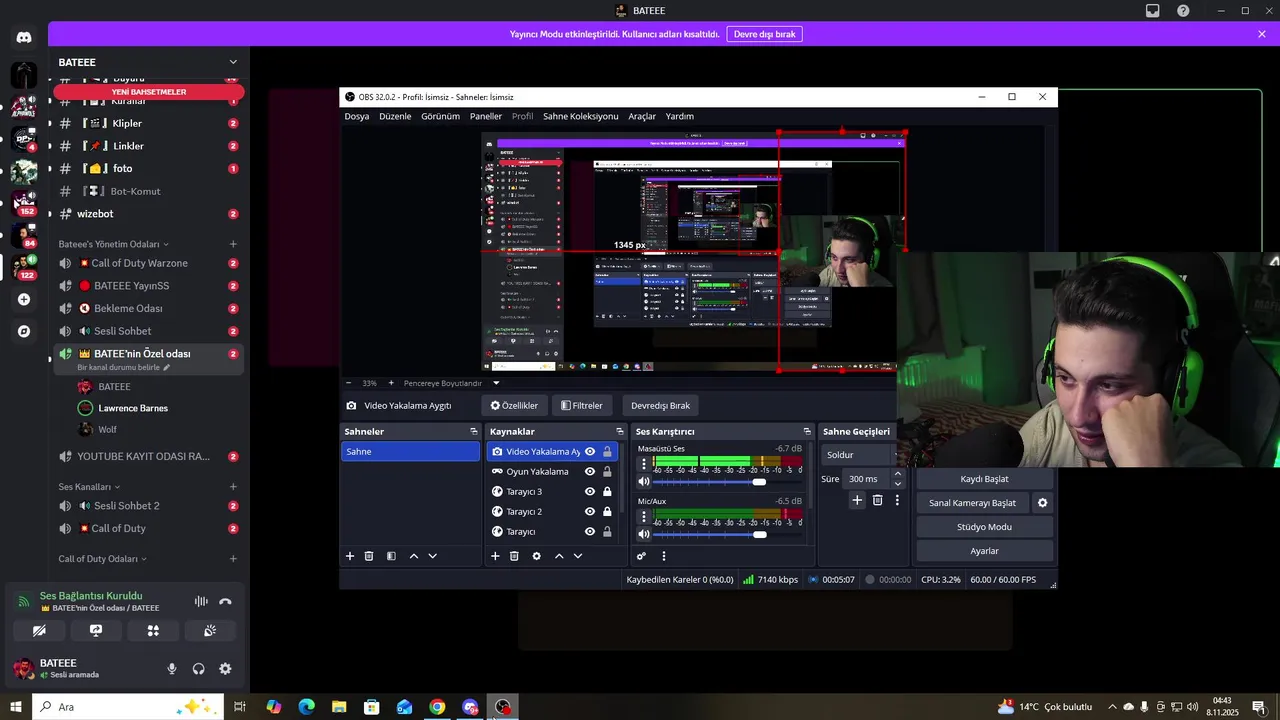This screenshot has width=1280, height=720.
Task: Hide Video Yakalama Aygıtı source eye
Action: tap(590, 452)
